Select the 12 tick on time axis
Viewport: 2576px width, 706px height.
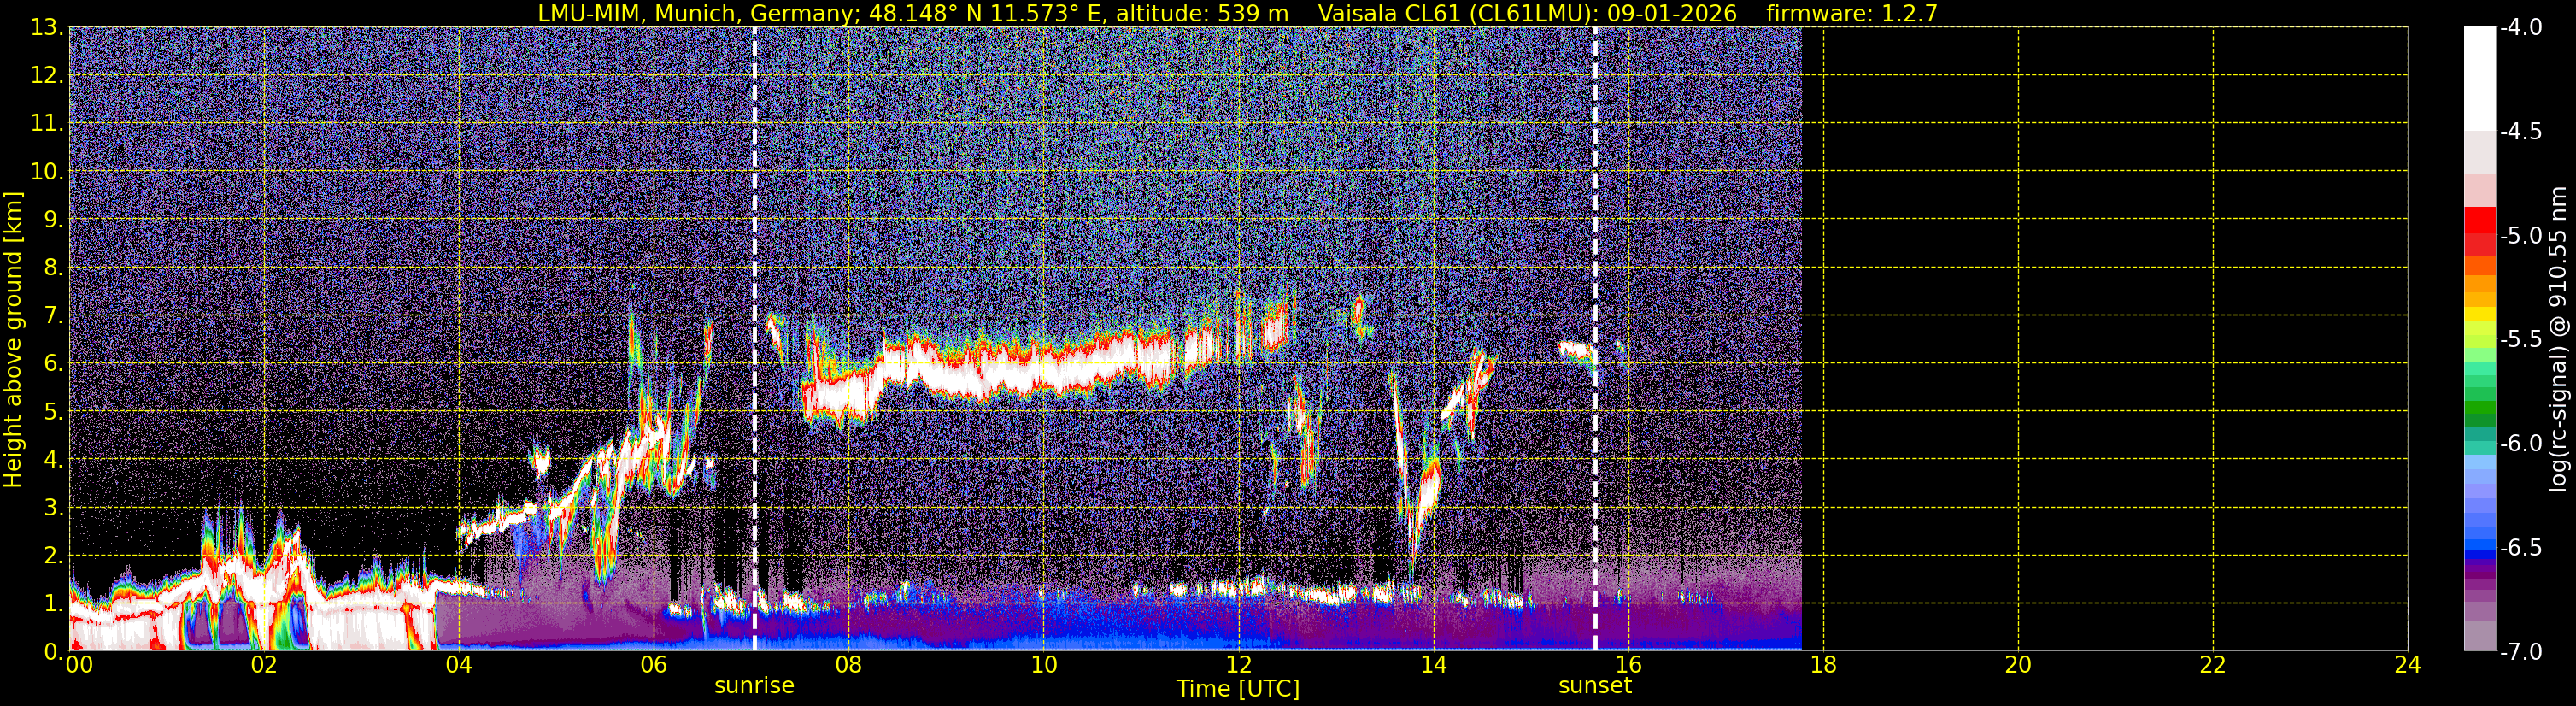pyautogui.click(x=1238, y=664)
